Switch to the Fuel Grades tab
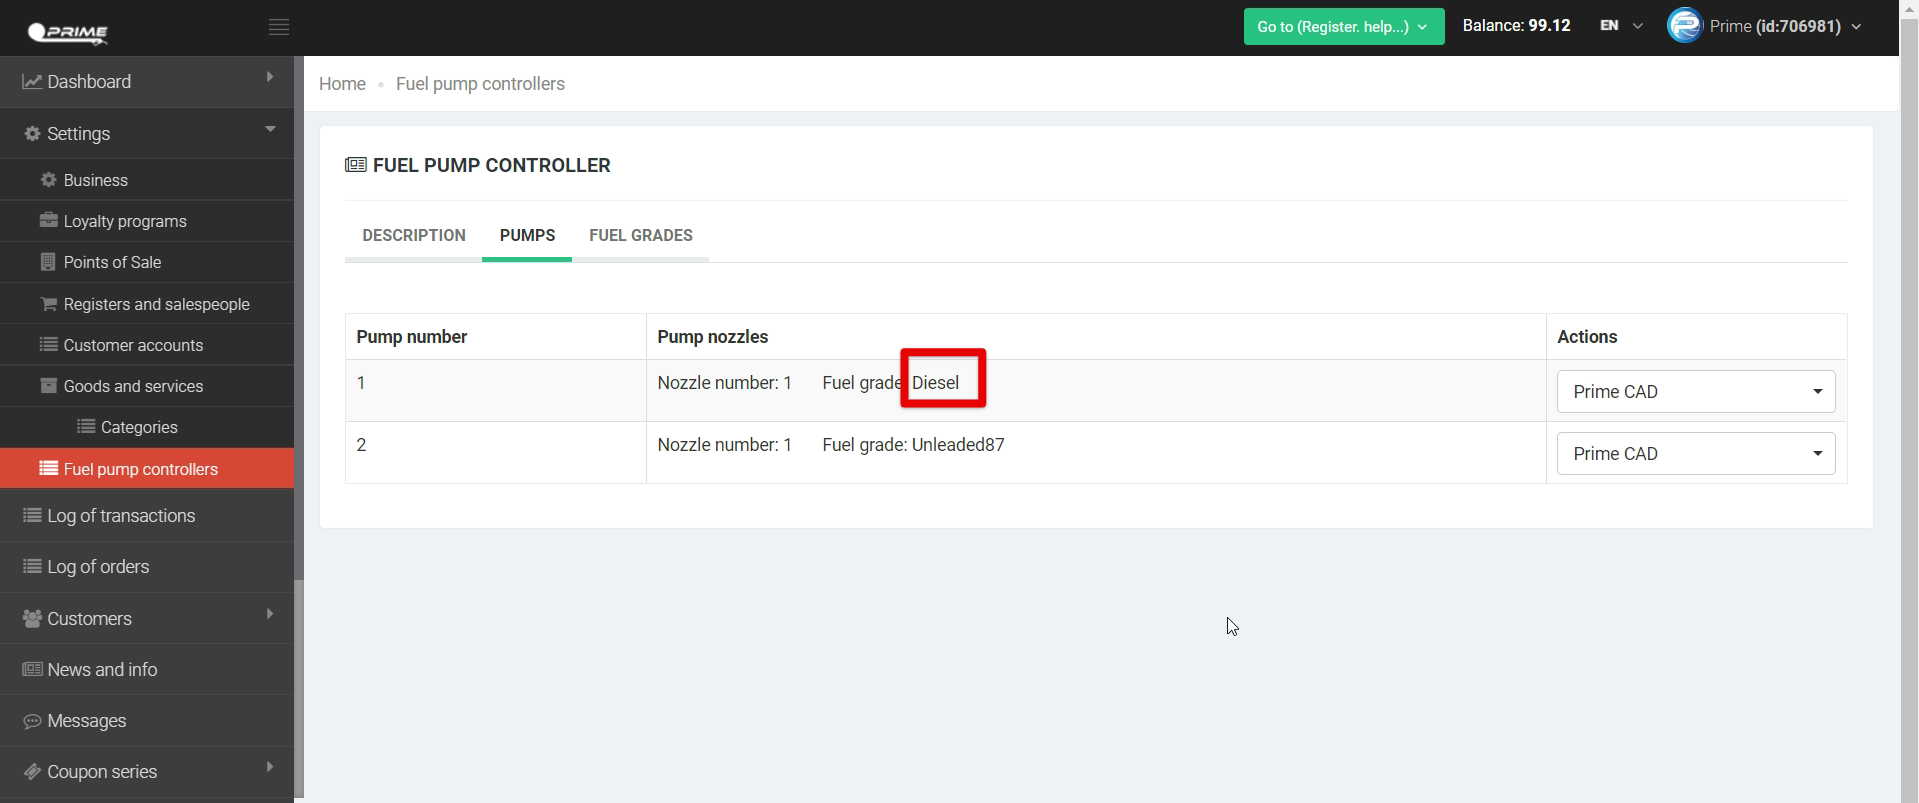This screenshot has width=1919, height=803. click(640, 236)
